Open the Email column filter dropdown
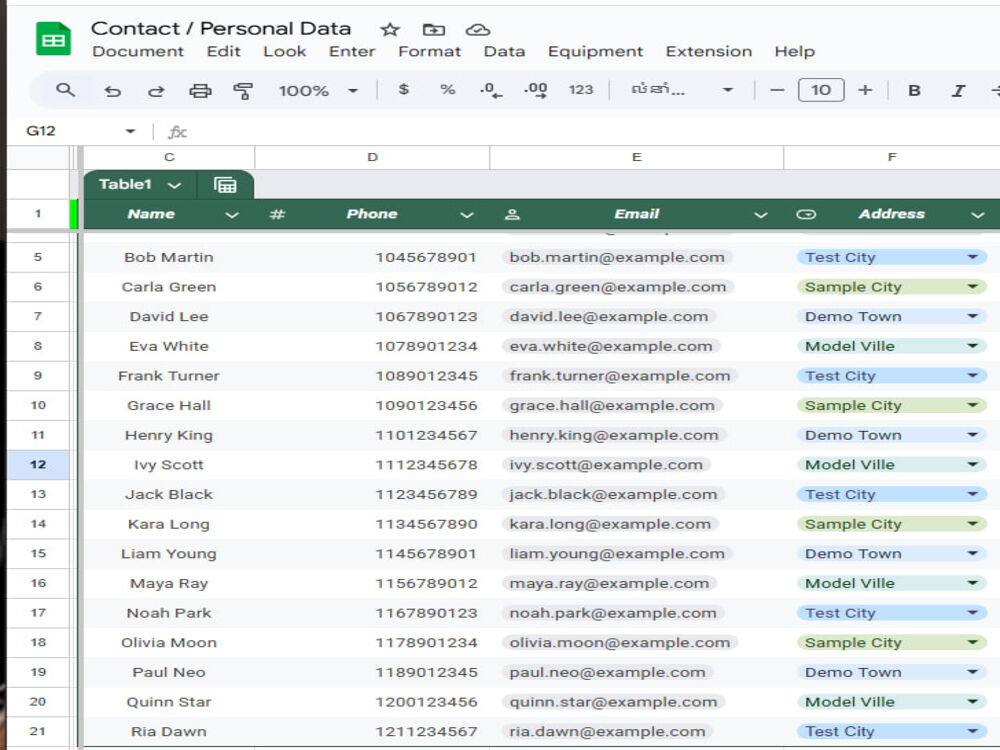 (760, 215)
